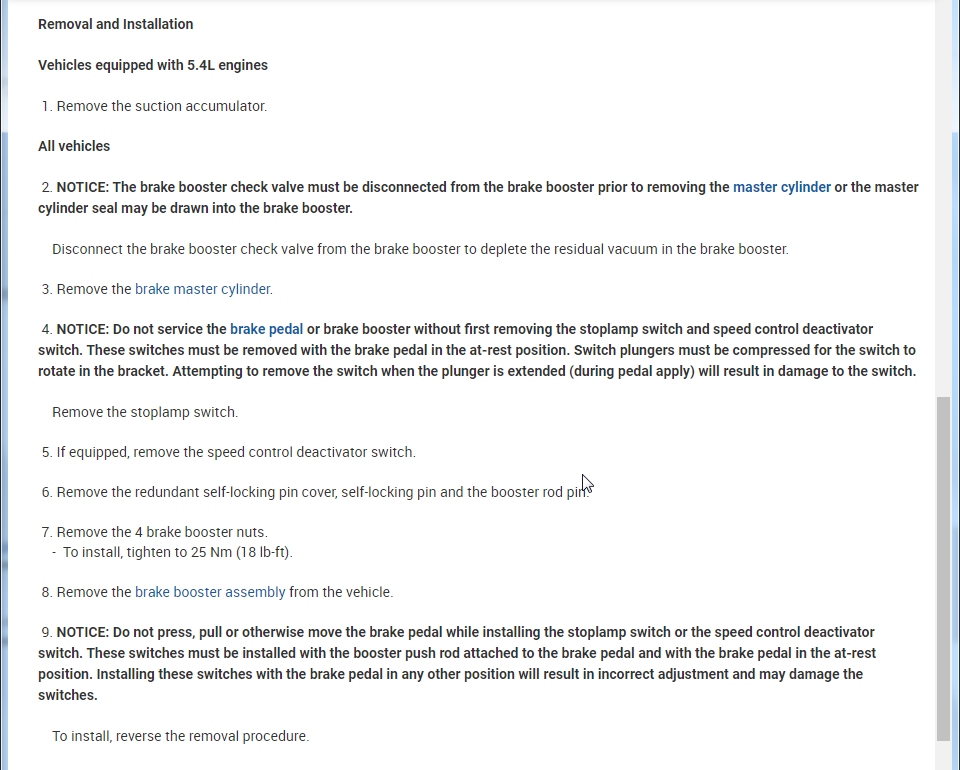Screen dimensions: 960x770
Task: Click step 7 about the brake booster nuts
Action: 161,532
